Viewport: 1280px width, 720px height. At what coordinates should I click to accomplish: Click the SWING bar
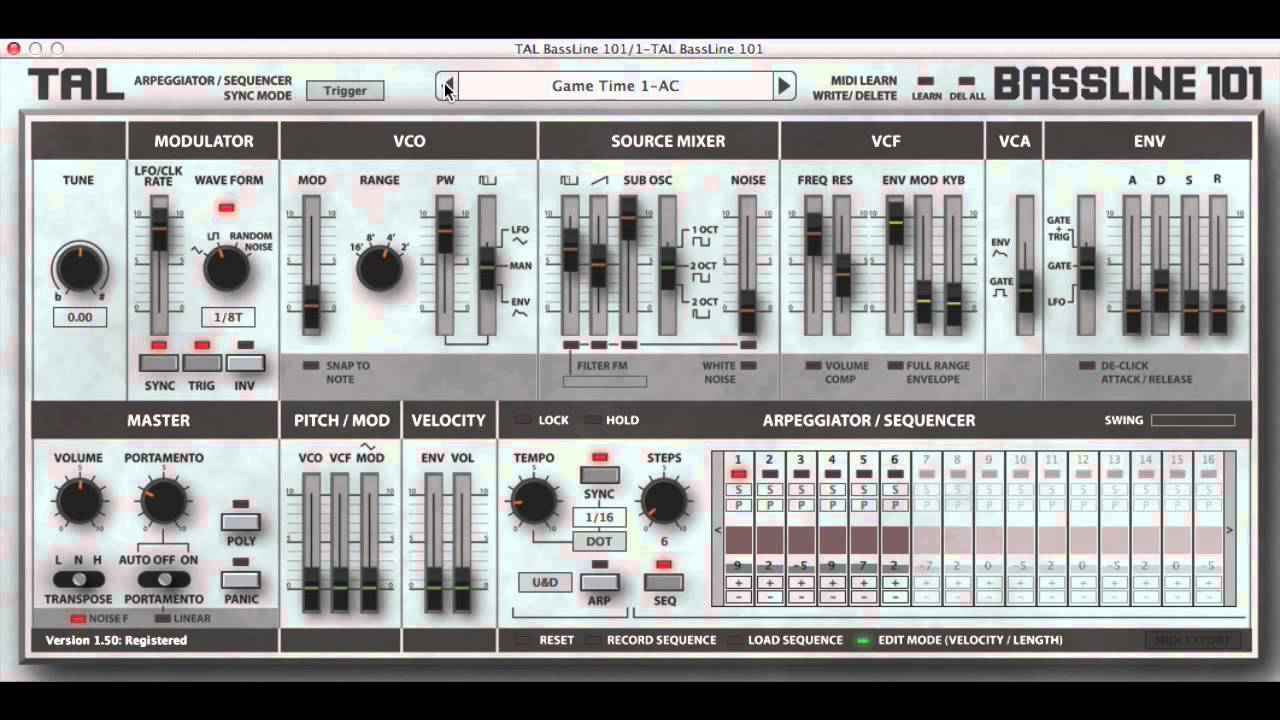point(1193,421)
